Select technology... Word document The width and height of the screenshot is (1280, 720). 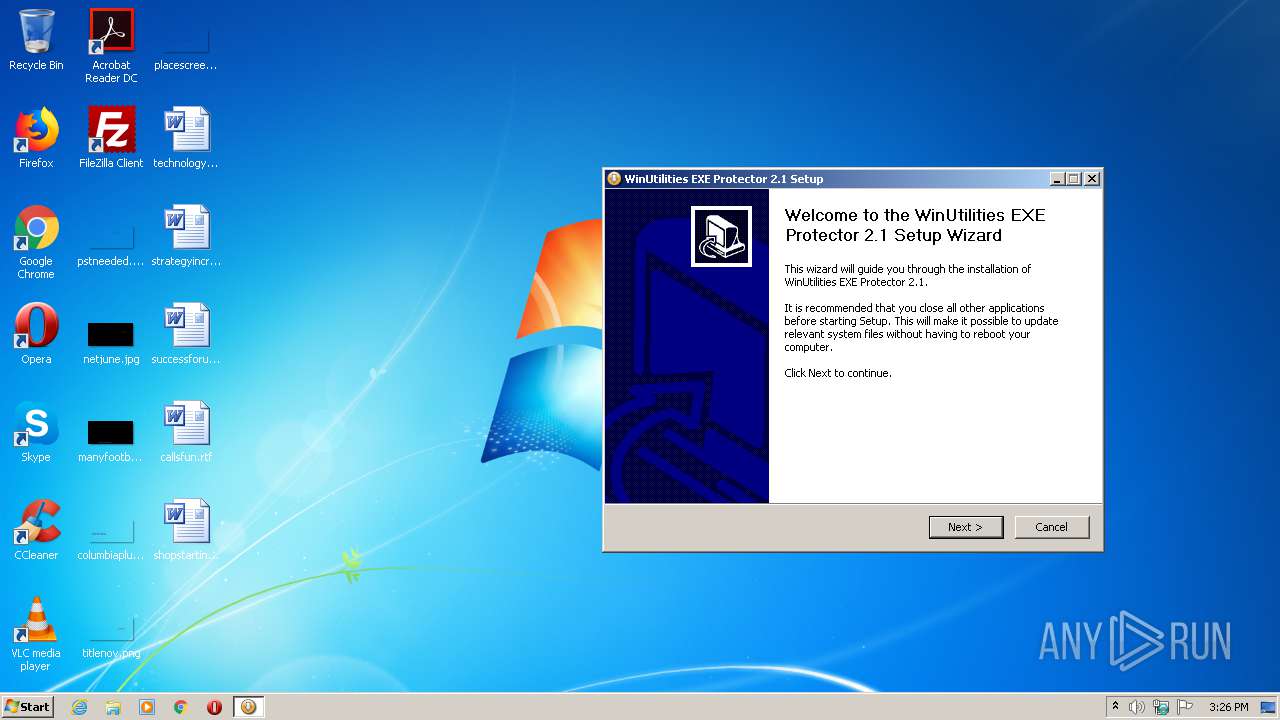pyautogui.click(x=186, y=139)
